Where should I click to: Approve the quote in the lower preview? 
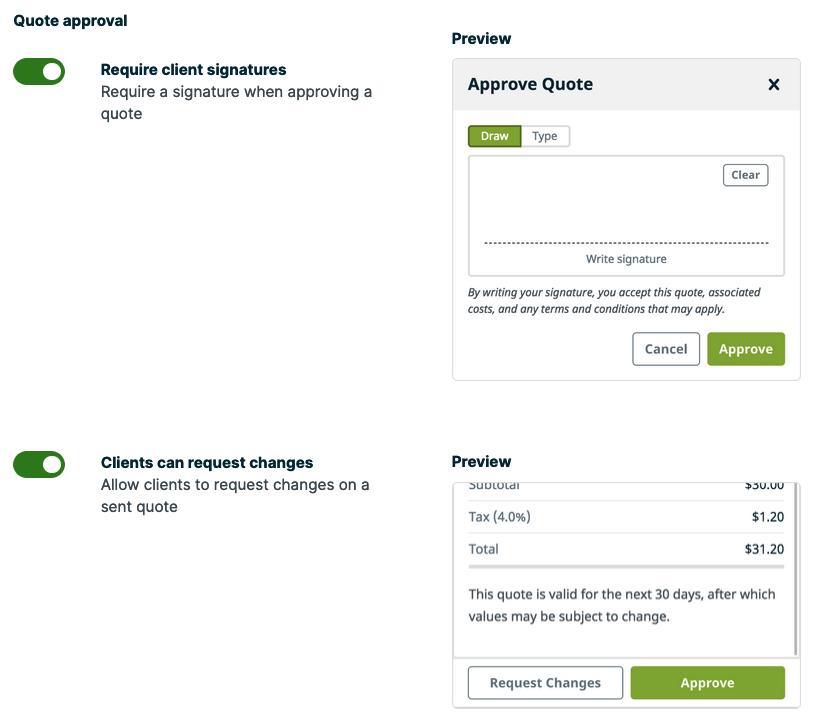[x=707, y=683]
